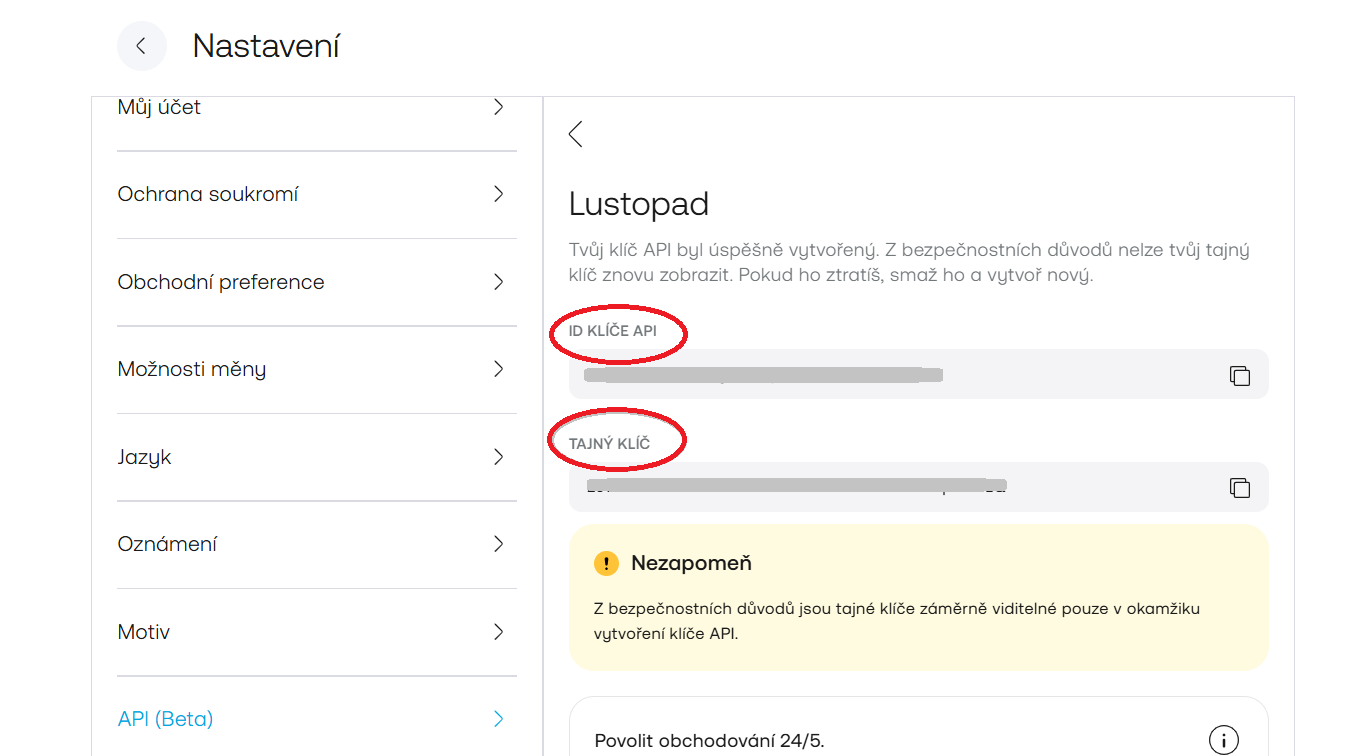Go to the Oznámení settings section
Viewport: 1368px width, 756px height.
[x=167, y=544]
